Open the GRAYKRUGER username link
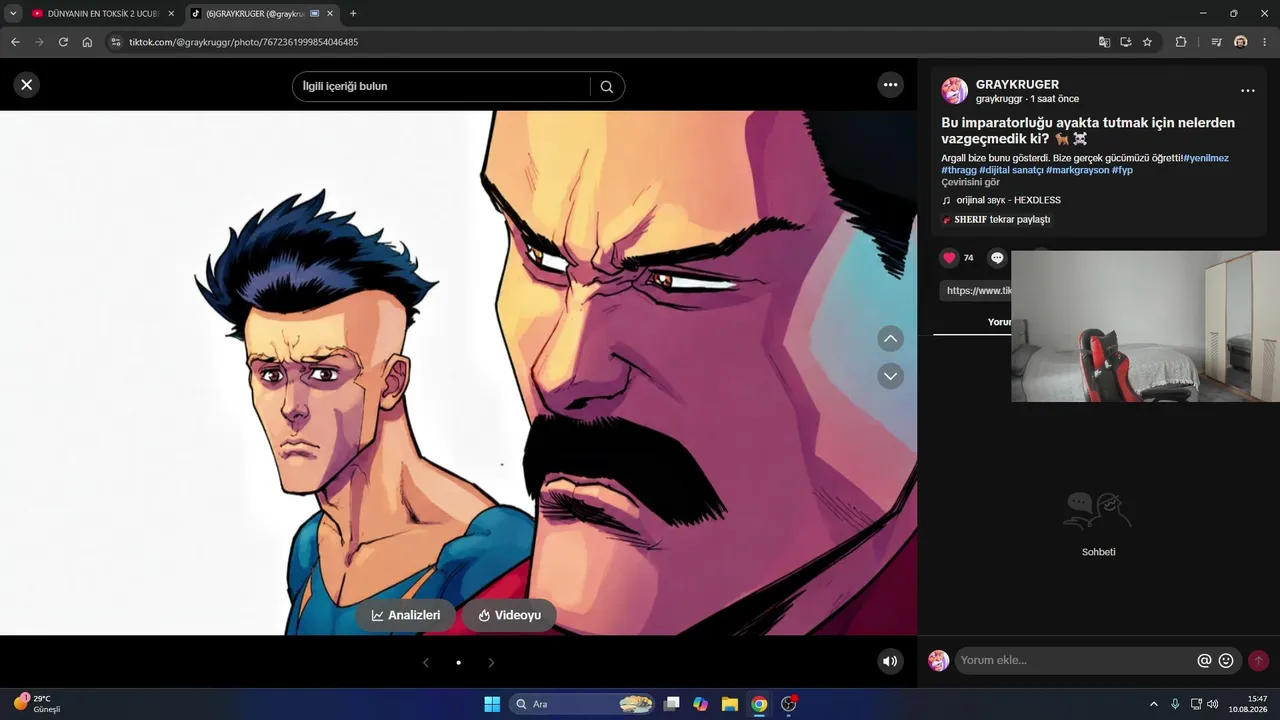1280x720 pixels. coord(1017,85)
